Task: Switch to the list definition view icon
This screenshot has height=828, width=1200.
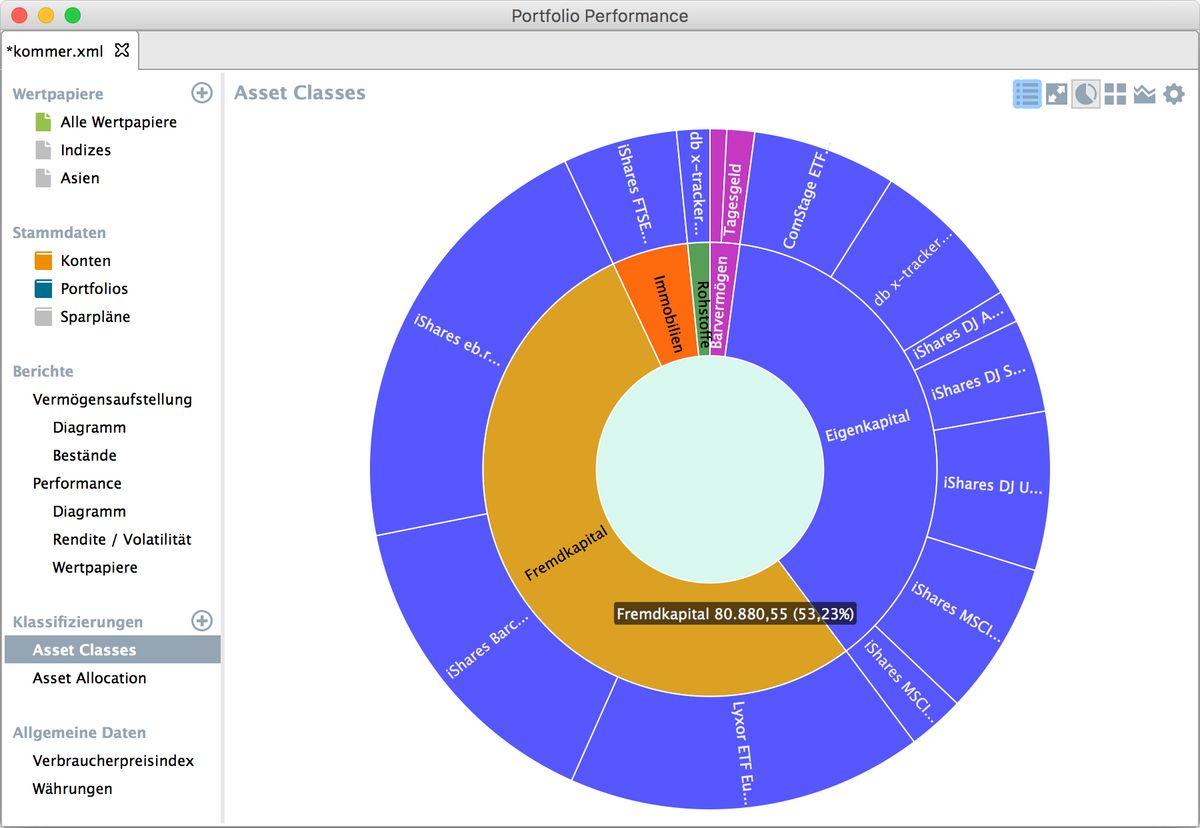Action: tap(1027, 95)
